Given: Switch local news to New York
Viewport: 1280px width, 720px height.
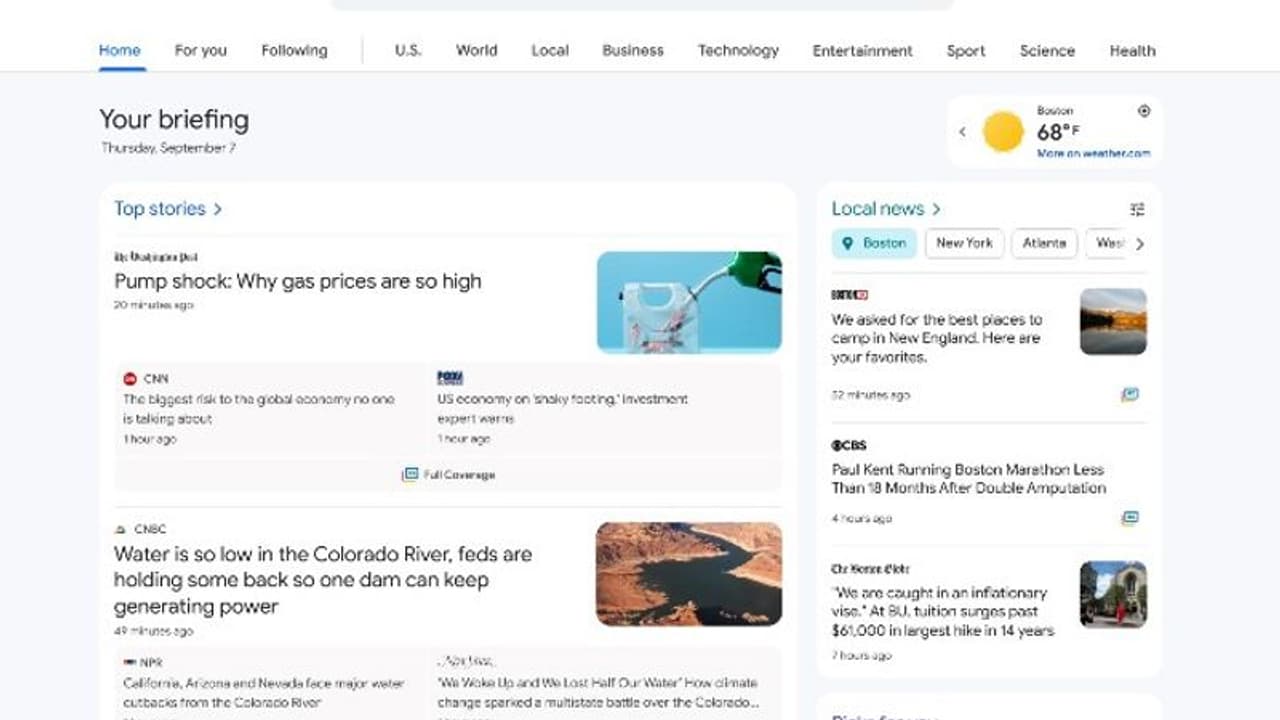Looking at the screenshot, I should [x=964, y=243].
